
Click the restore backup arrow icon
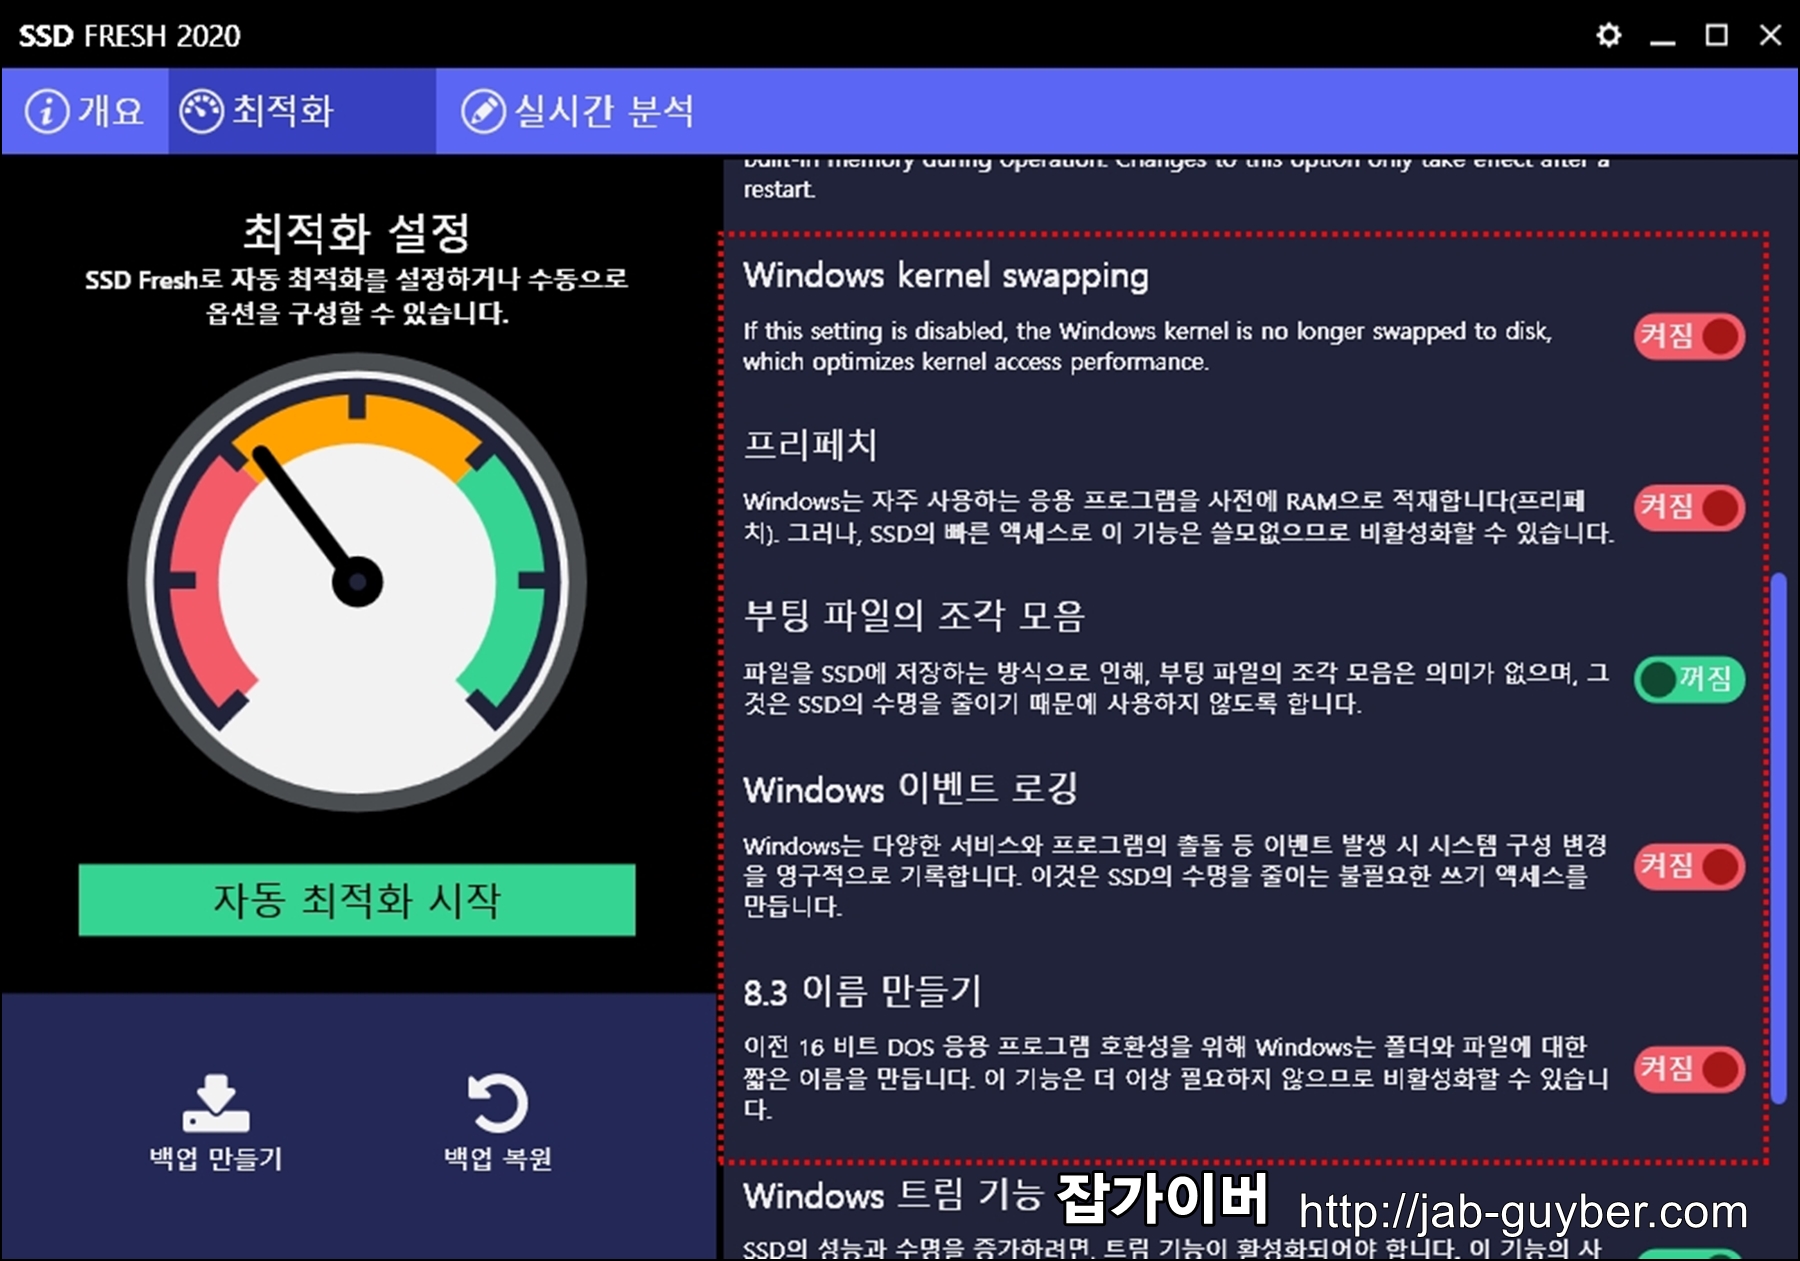497,1103
